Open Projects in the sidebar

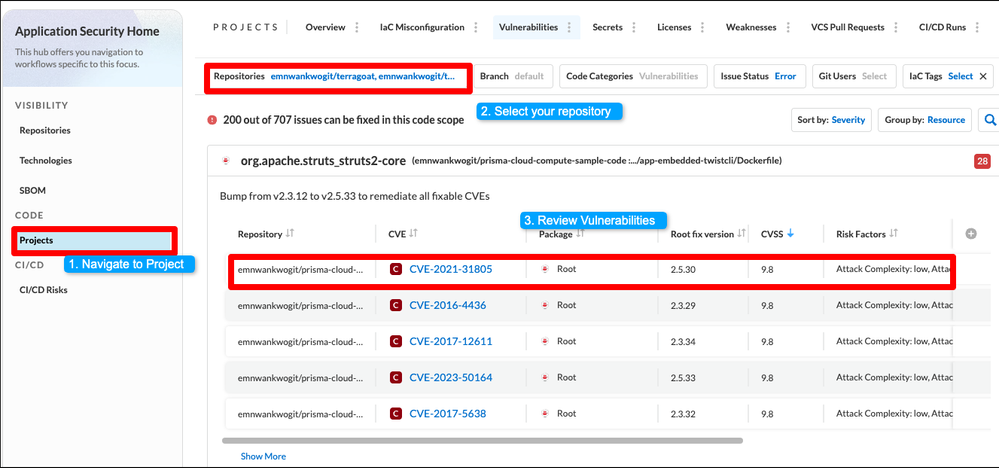(x=36, y=240)
